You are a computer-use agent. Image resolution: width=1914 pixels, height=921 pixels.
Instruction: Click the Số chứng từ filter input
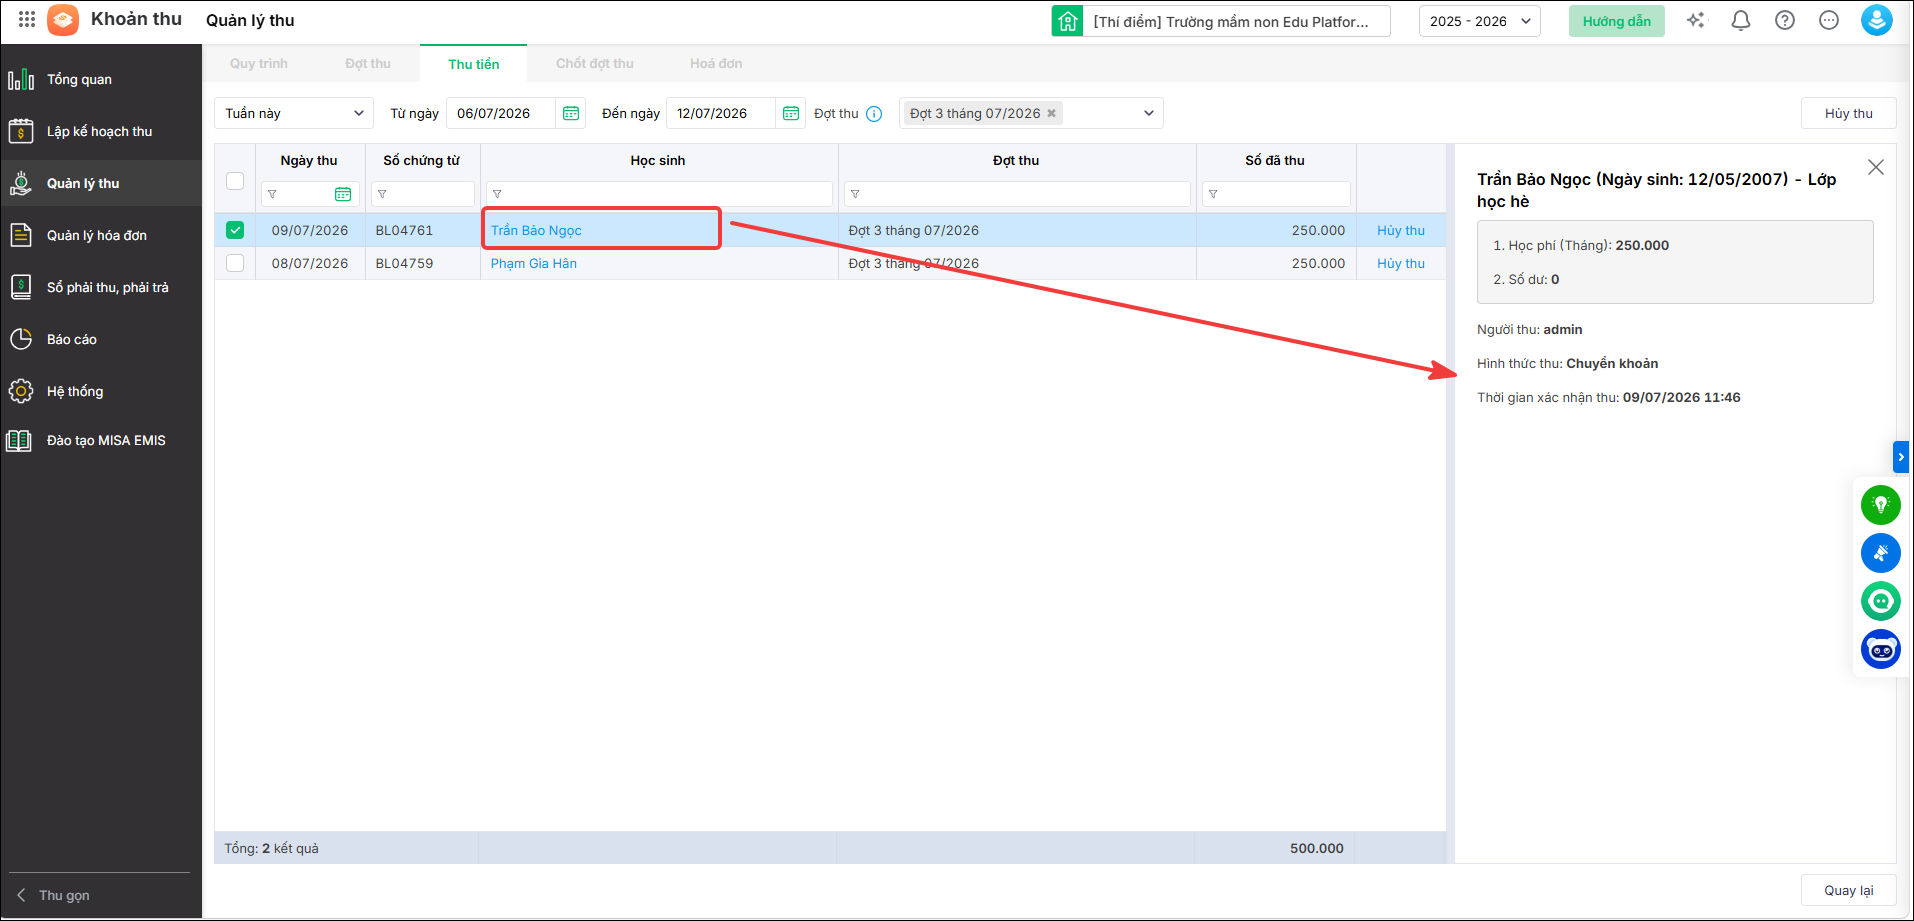[423, 194]
